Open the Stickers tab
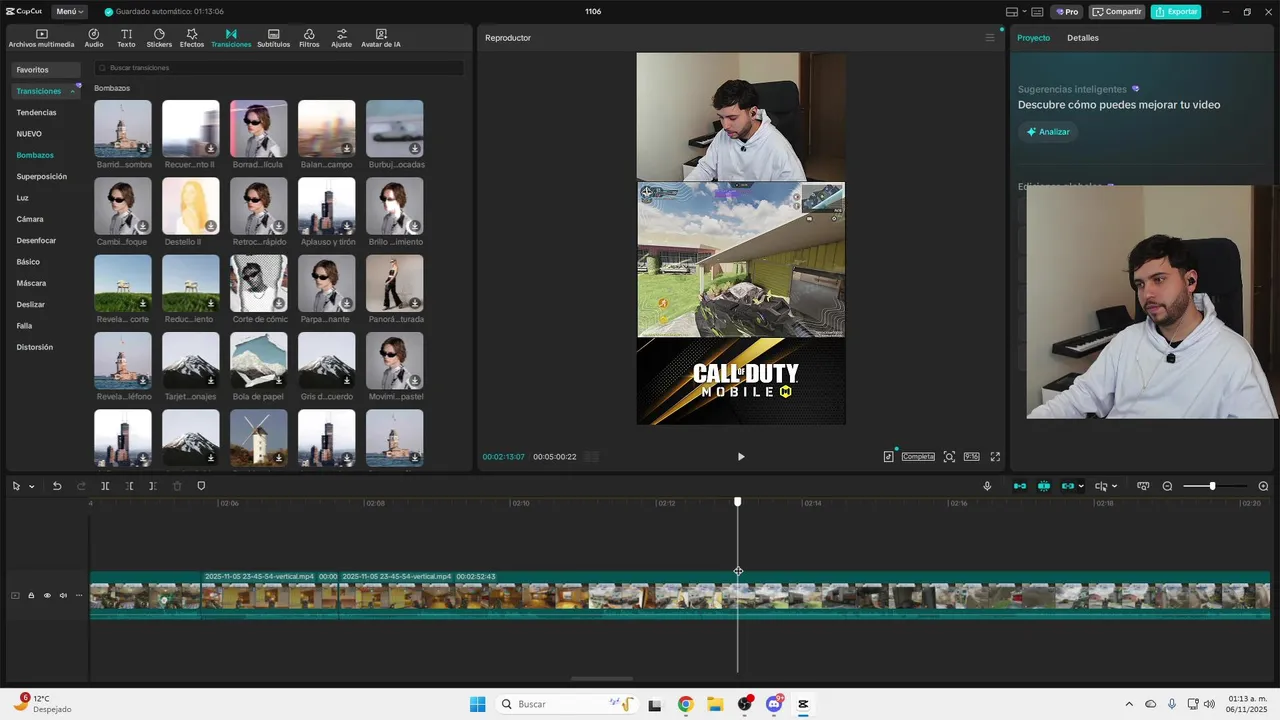This screenshot has width=1280, height=720. 159,38
